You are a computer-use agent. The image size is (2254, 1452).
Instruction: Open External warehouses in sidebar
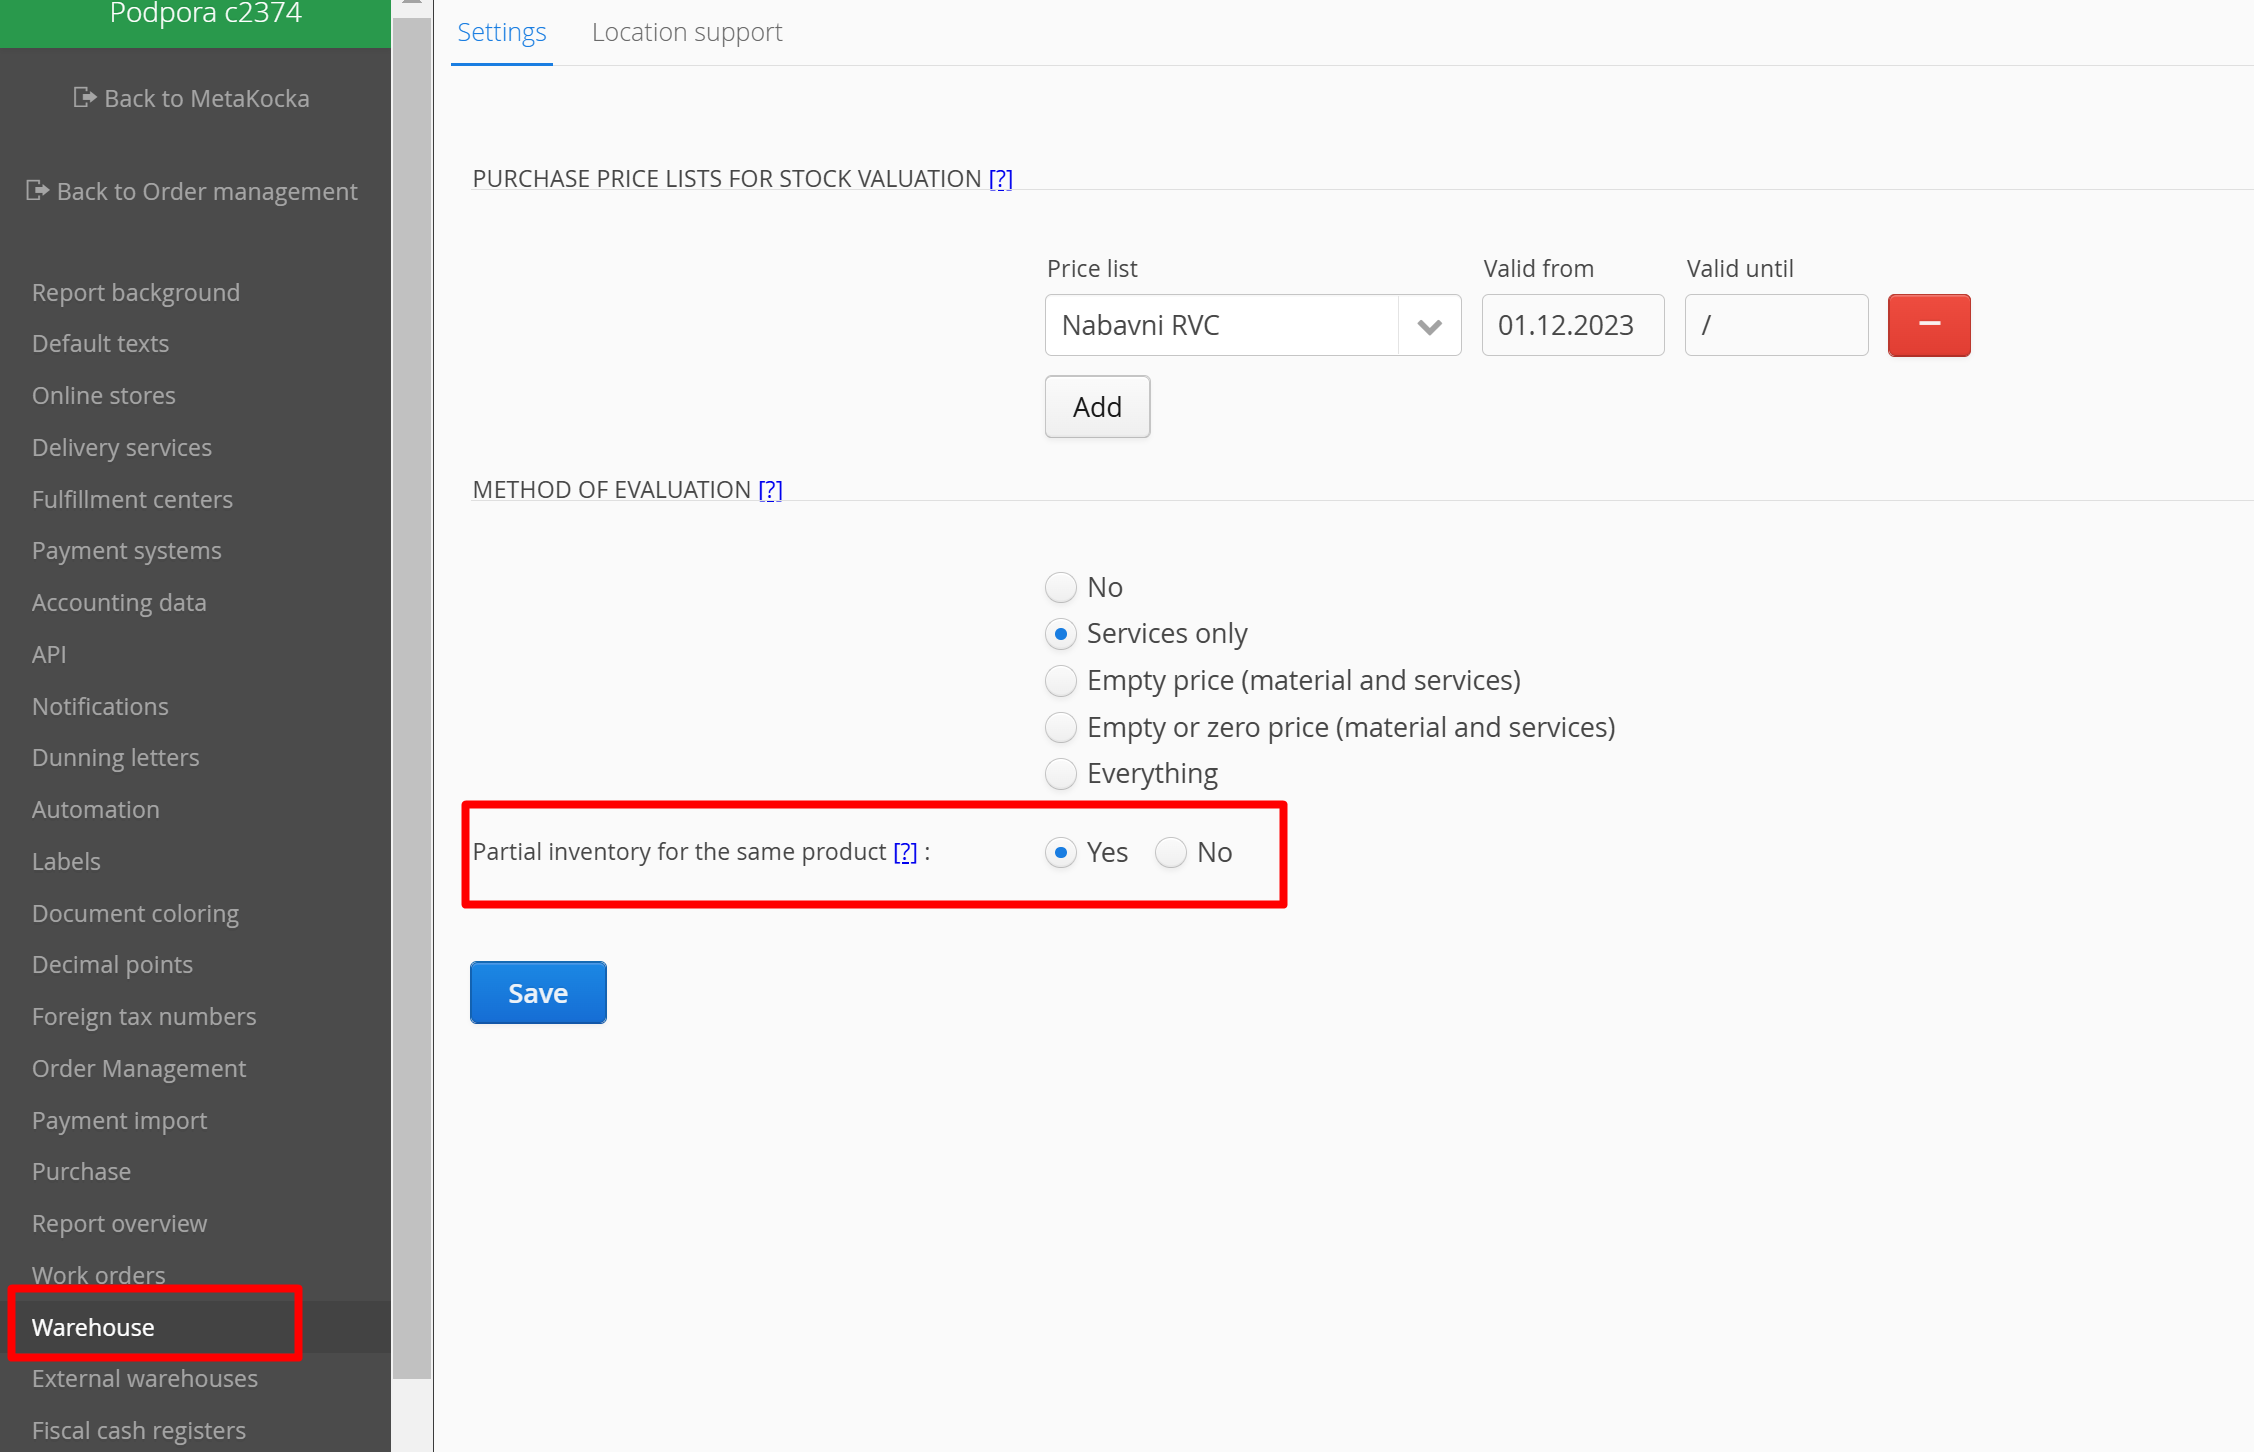coord(145,1379)
